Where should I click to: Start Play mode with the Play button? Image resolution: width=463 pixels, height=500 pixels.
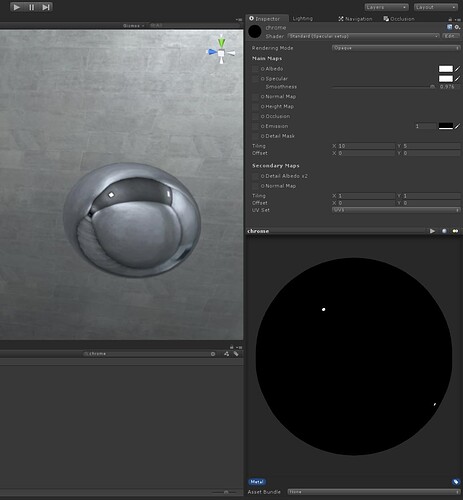[17, 7]
